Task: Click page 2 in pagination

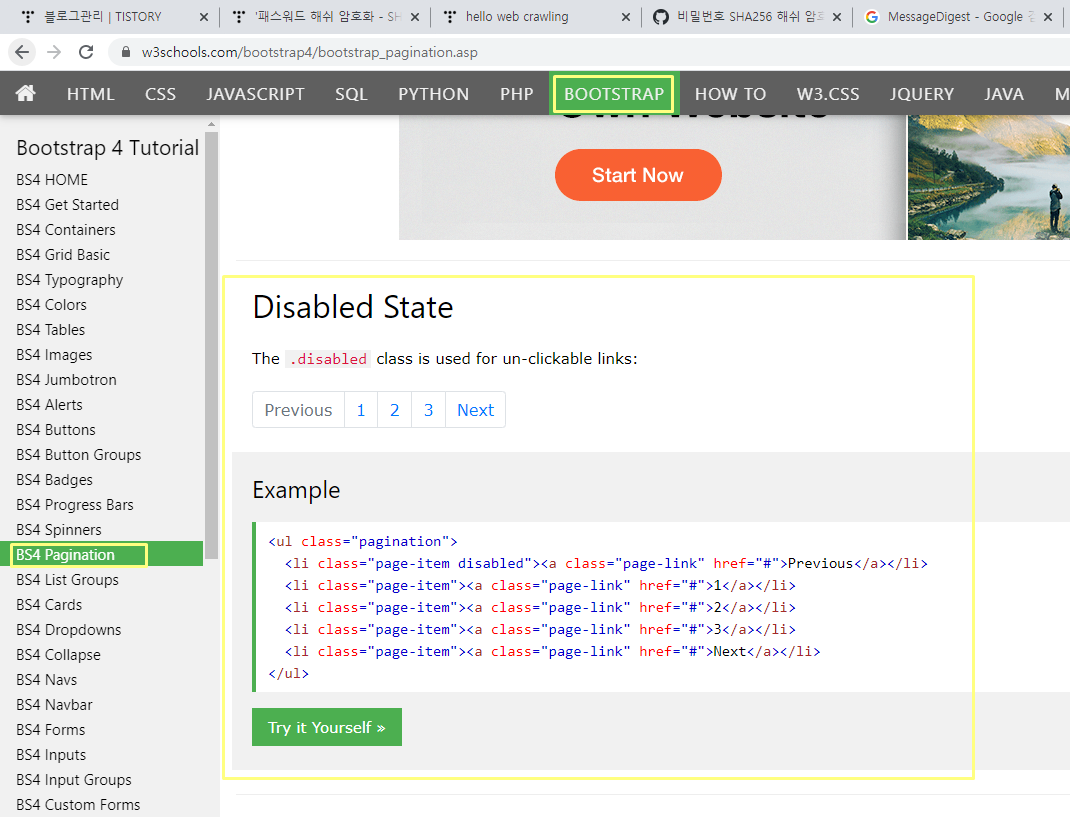Action: pos(394,410)
